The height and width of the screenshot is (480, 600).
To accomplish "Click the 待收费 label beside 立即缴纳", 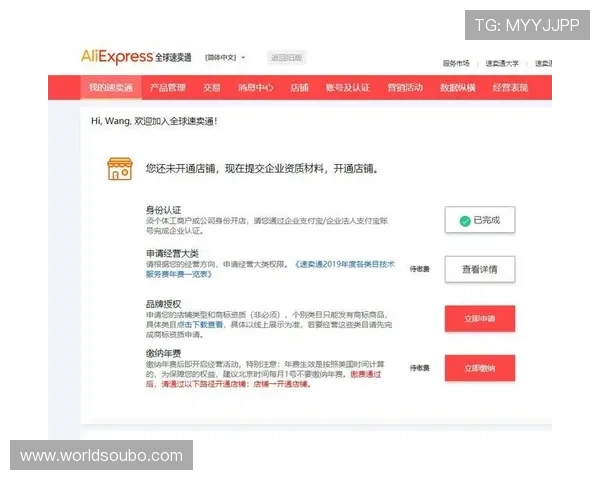I will click(419, 368).
